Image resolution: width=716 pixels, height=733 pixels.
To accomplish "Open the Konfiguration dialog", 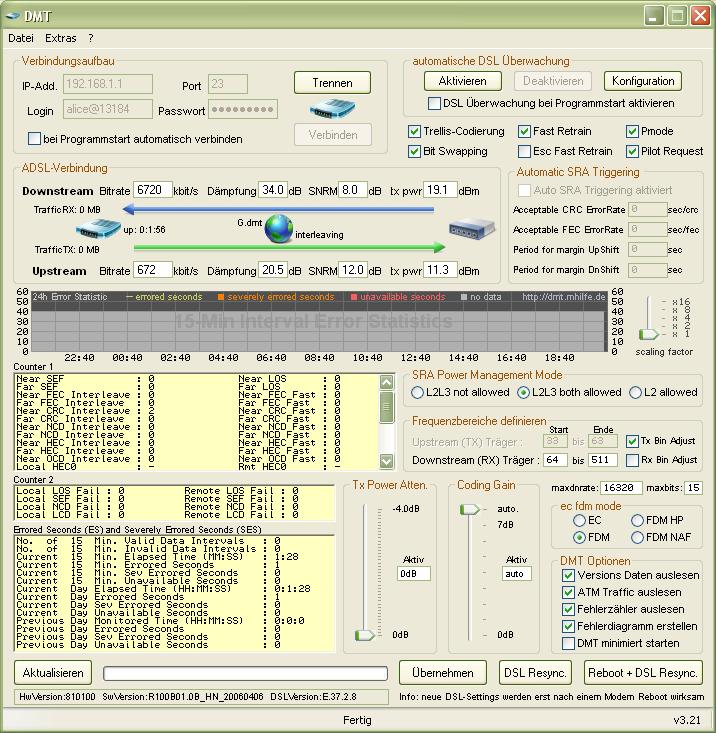I will [x=643, y=81].
